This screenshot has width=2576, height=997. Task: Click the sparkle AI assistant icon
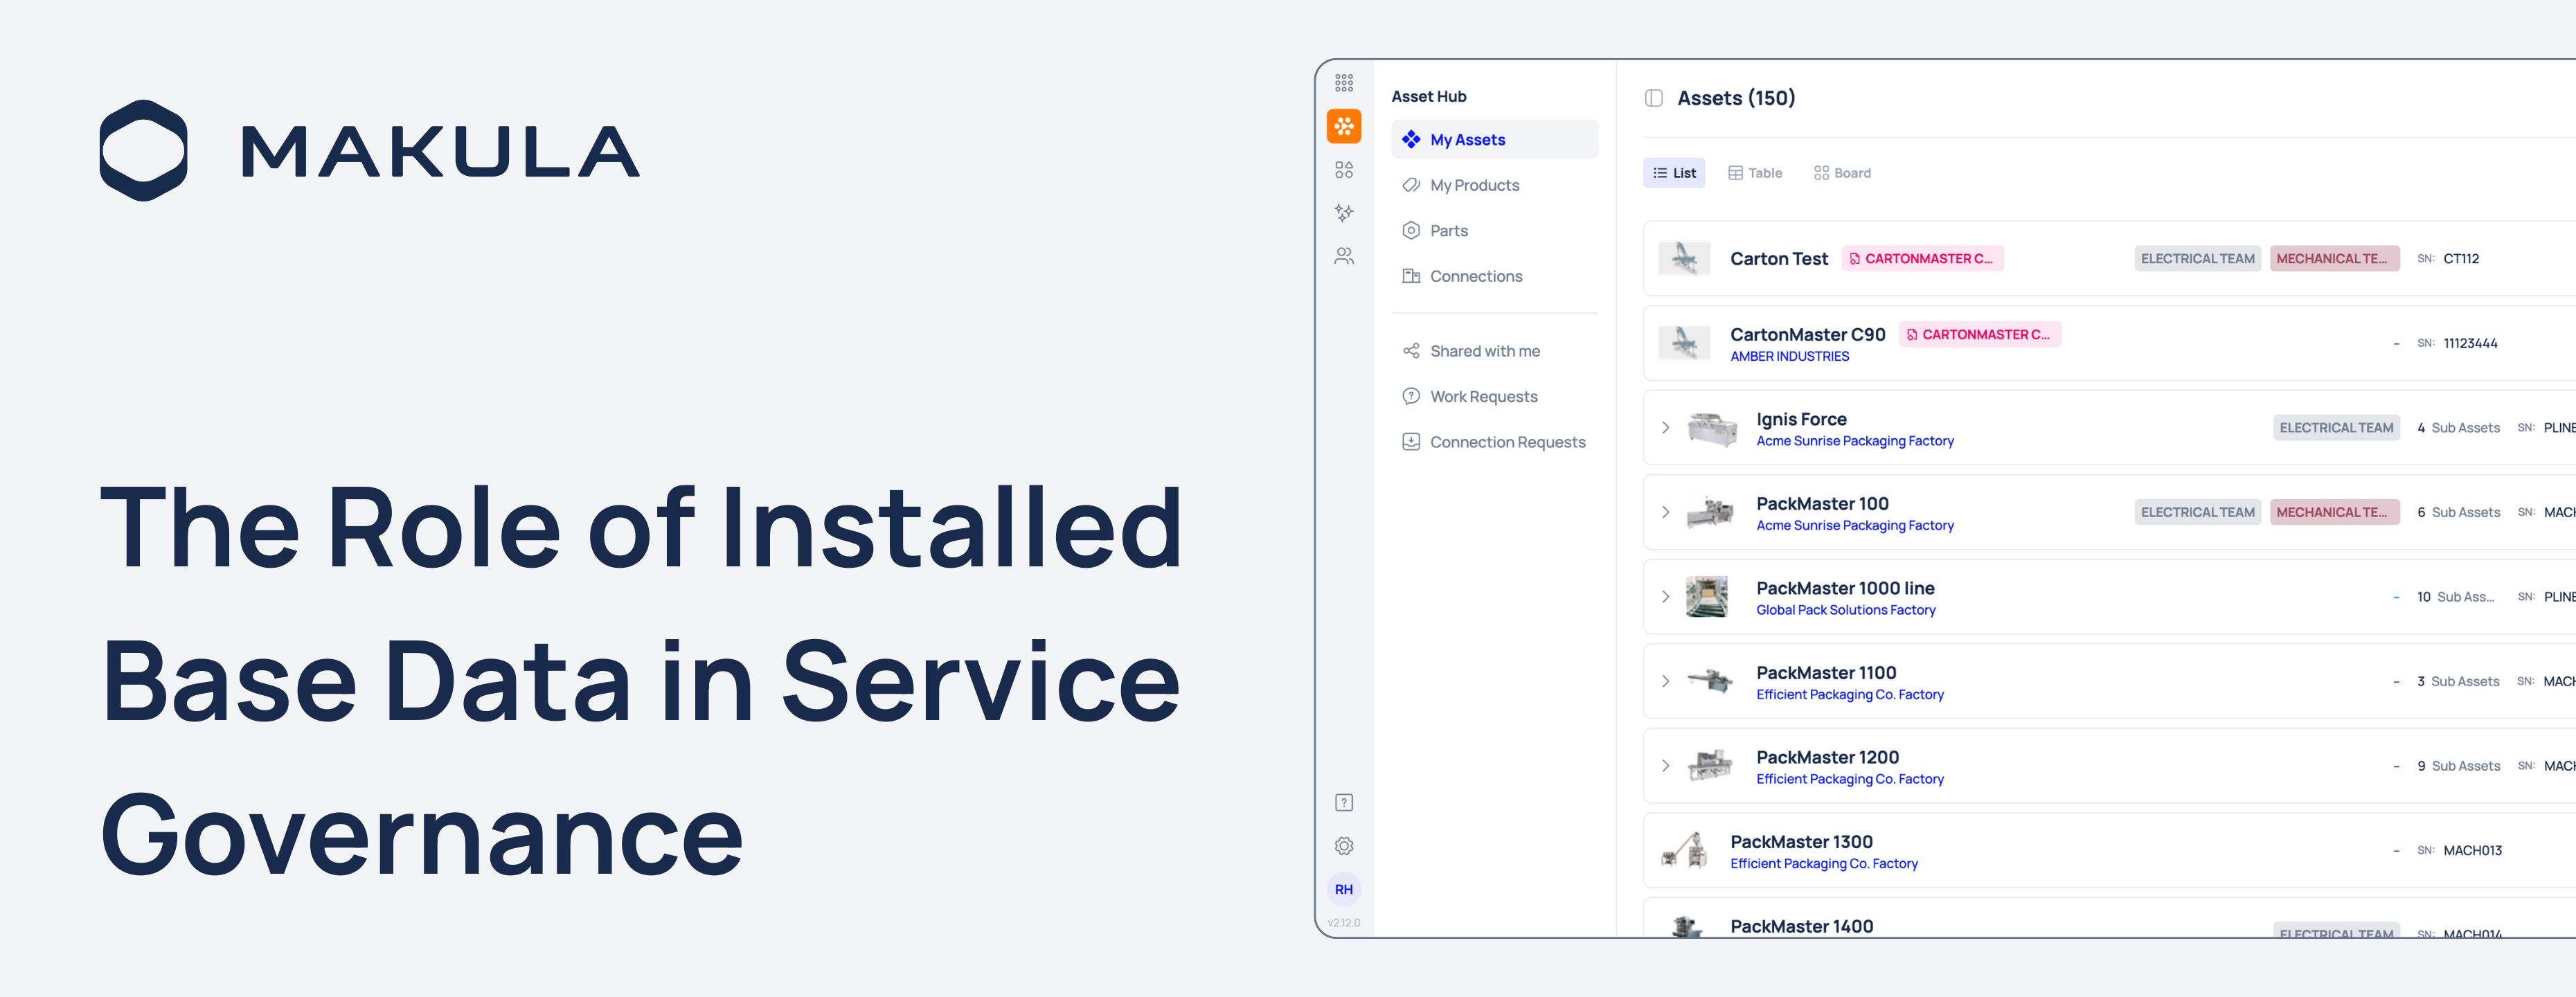1343,213
